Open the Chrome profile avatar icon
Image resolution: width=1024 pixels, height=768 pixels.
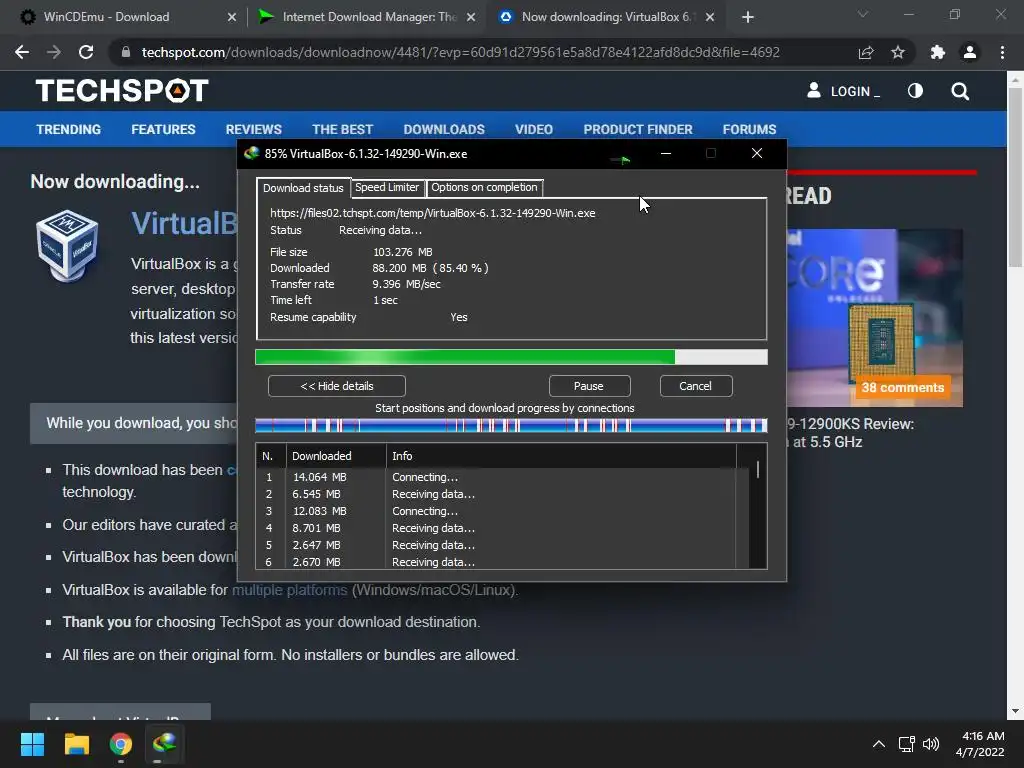point(970,52)
